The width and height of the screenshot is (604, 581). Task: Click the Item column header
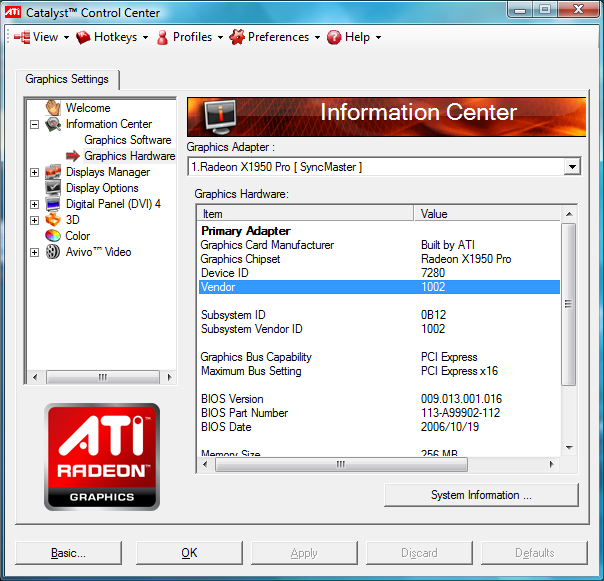pyautogui.click(x=305, y=214)
